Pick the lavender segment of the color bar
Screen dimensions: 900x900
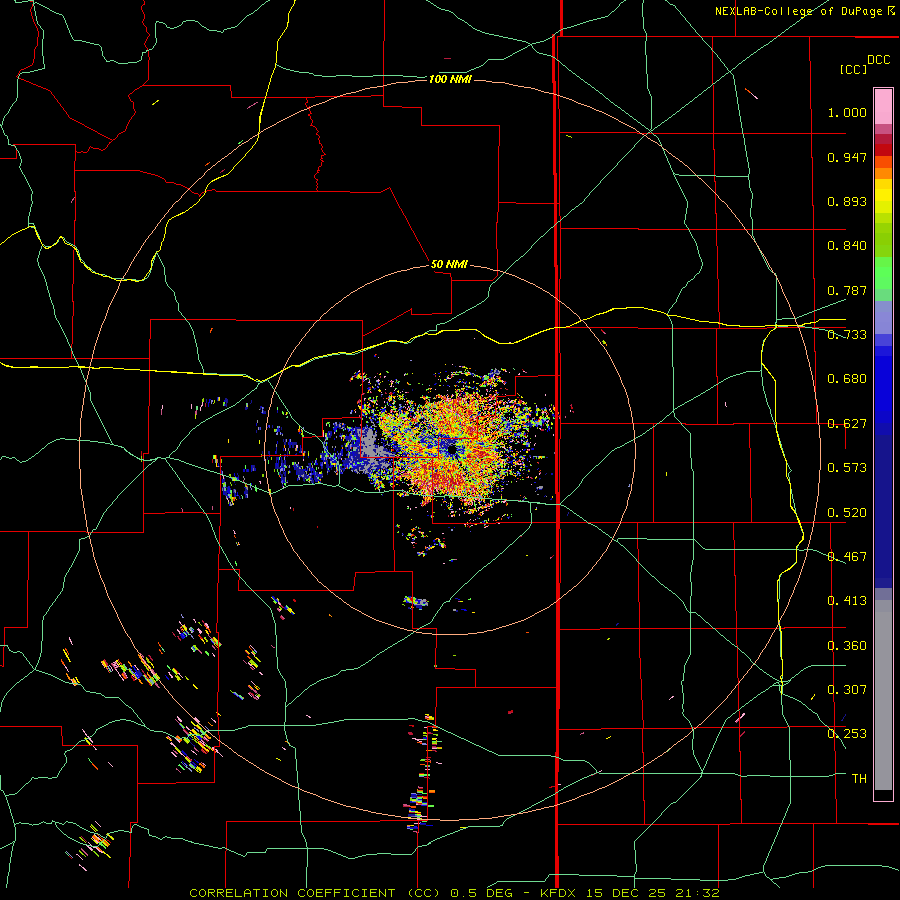point(883,317)
